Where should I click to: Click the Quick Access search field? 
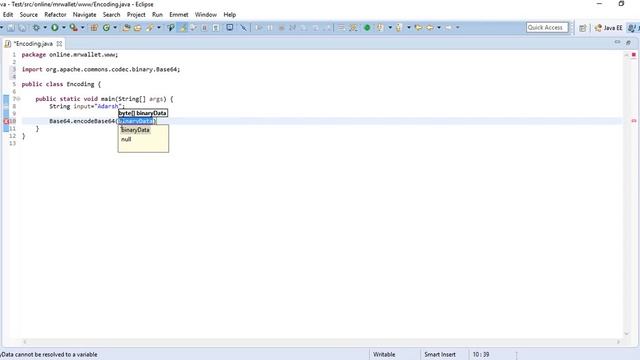[x=547, y=28]
